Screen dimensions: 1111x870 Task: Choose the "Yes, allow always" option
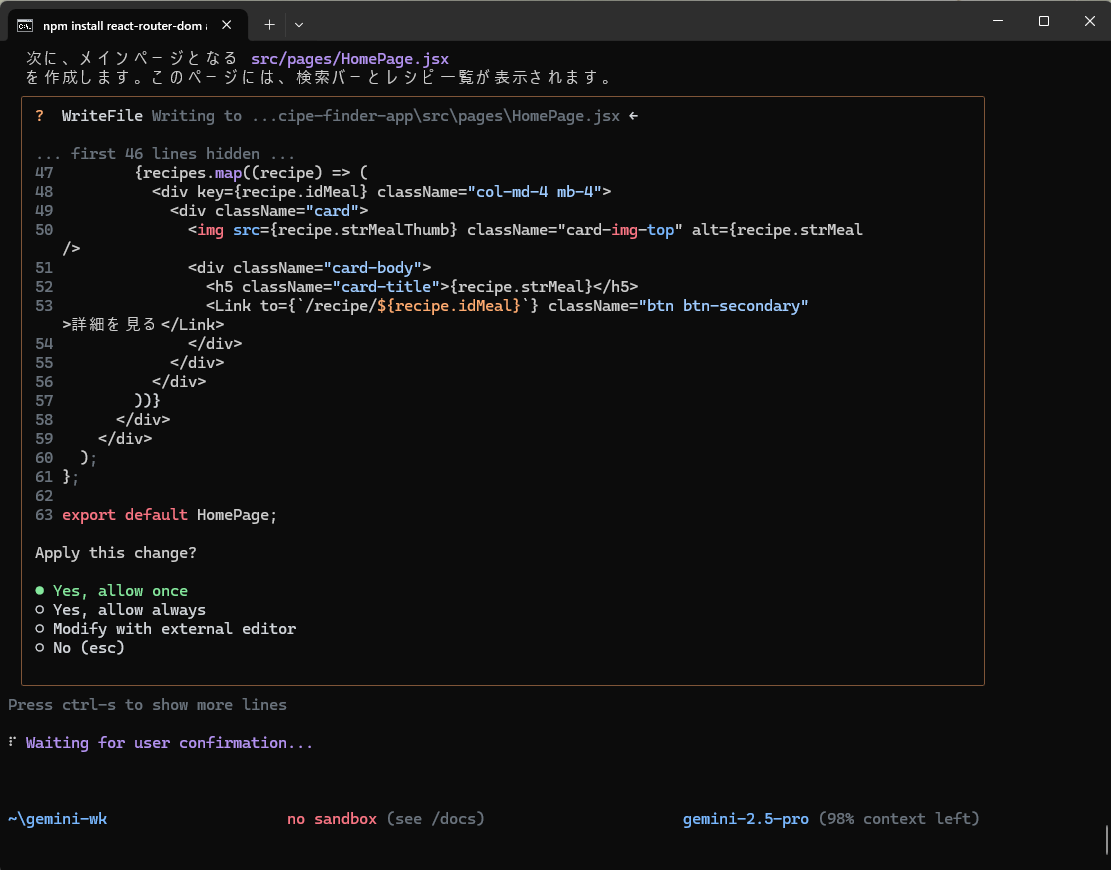129,610
